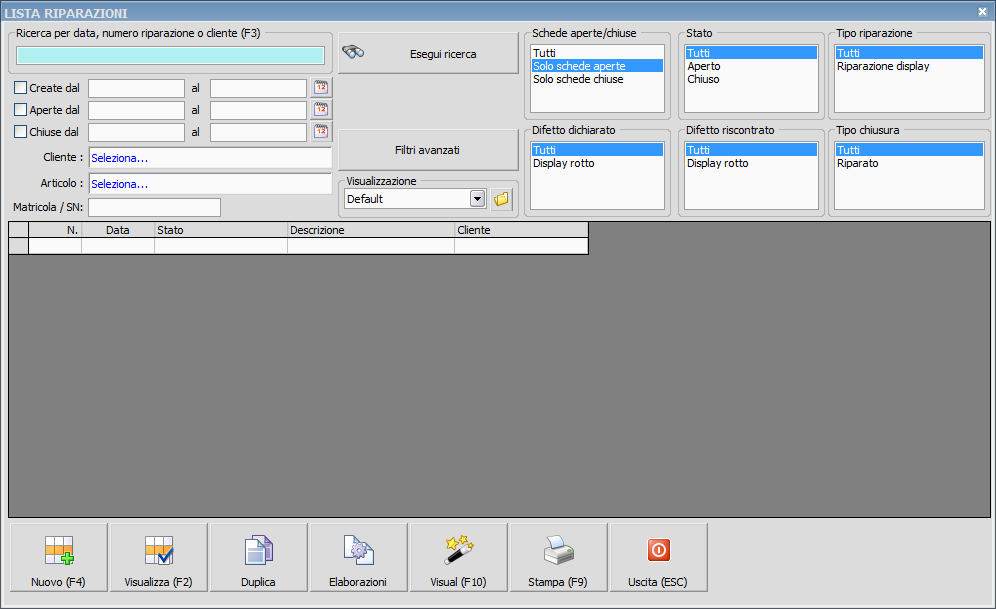The width and height of the screenshot is (996, 609).
Task: Open the calendar picker for Create dal dates
Action: pyautogui.click(x=320, y=87)
